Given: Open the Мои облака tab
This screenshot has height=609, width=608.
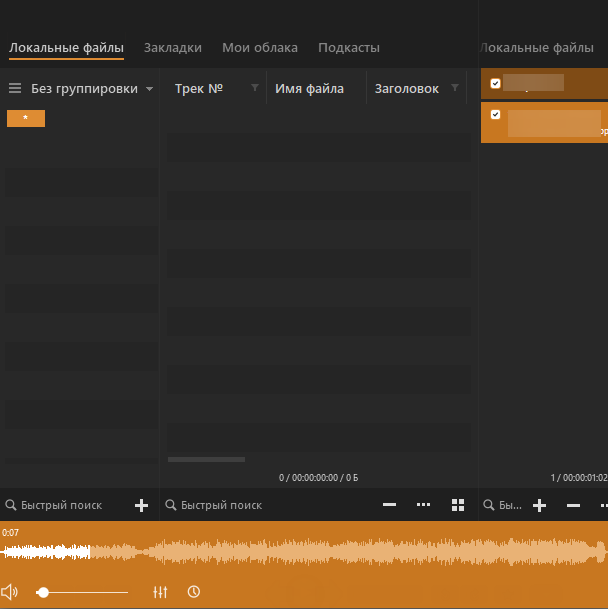Looking at the screenshot, I should coord(260,48).
